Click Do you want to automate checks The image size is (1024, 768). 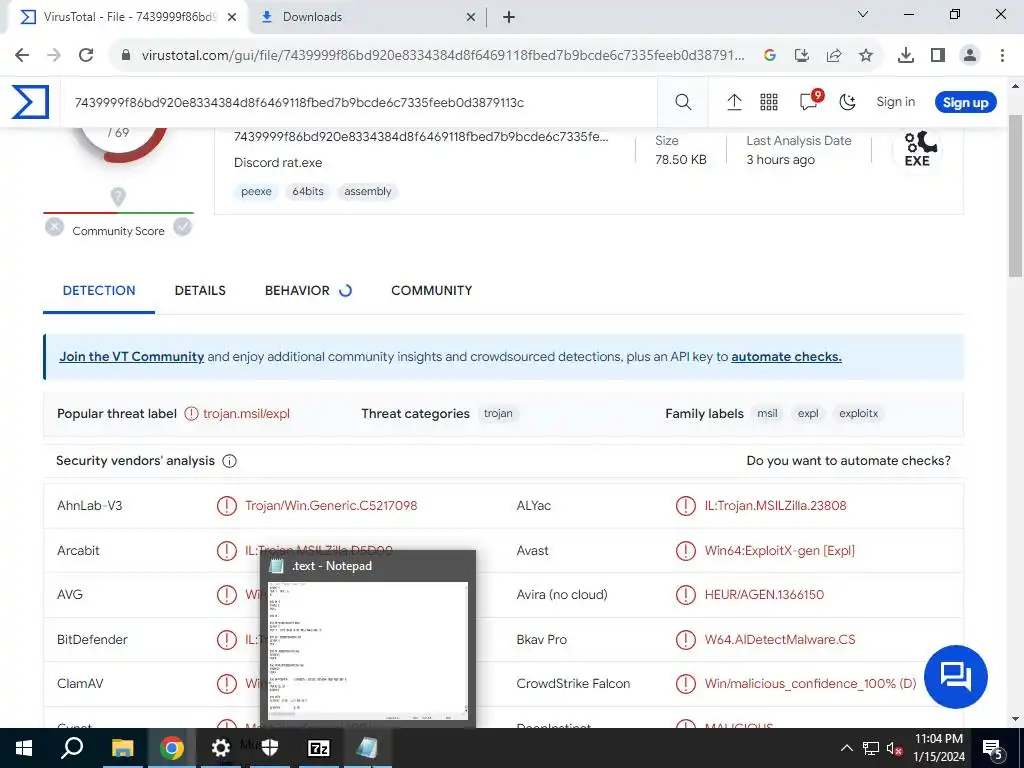point(848,461)
